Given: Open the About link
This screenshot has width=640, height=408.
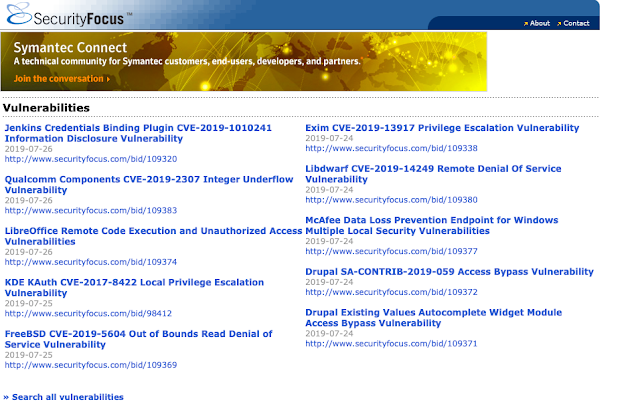Looking at the screenshot, I should coord(540,24).
